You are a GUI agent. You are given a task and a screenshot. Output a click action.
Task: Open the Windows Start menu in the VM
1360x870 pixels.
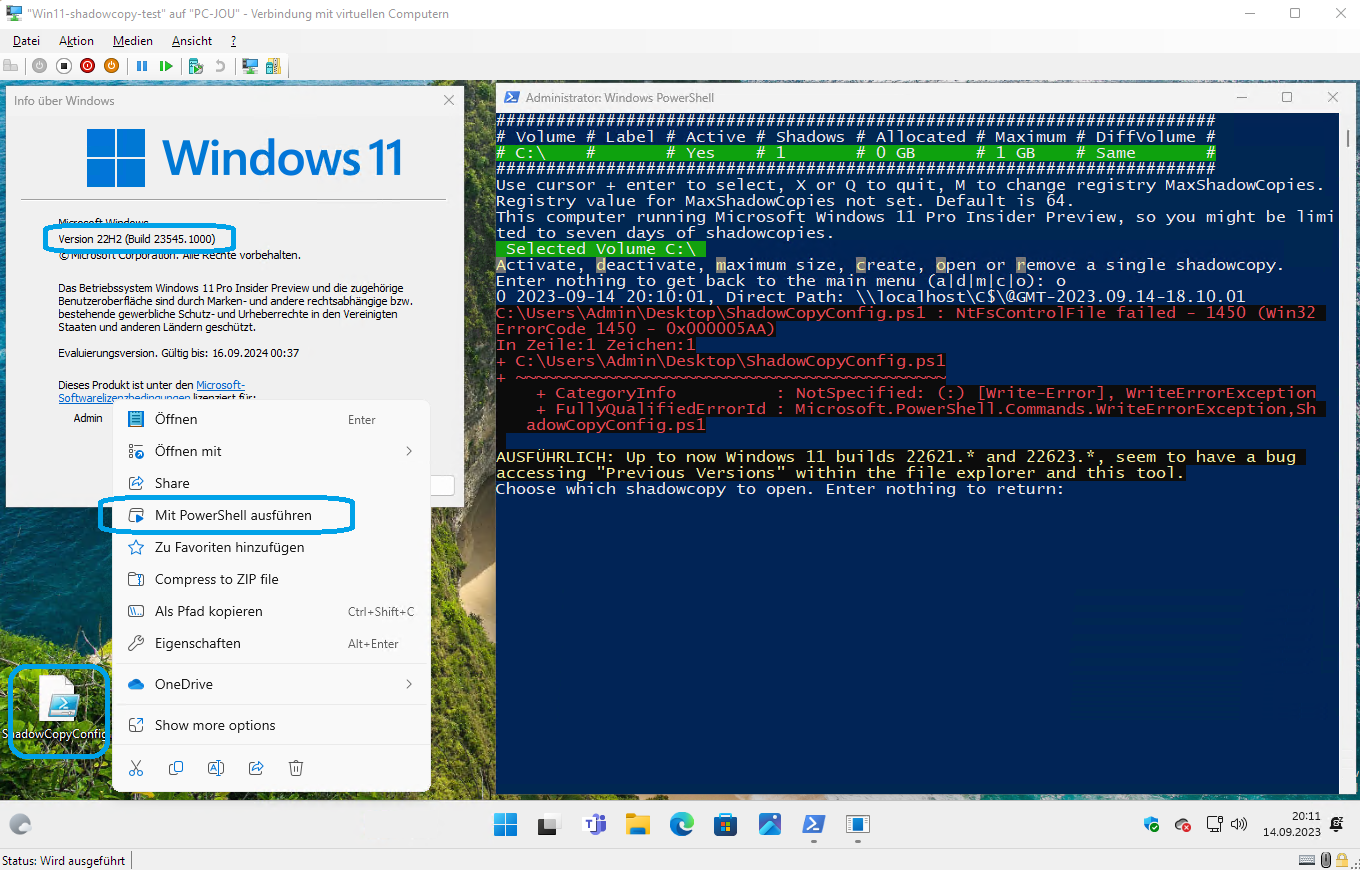click(505, 825)
